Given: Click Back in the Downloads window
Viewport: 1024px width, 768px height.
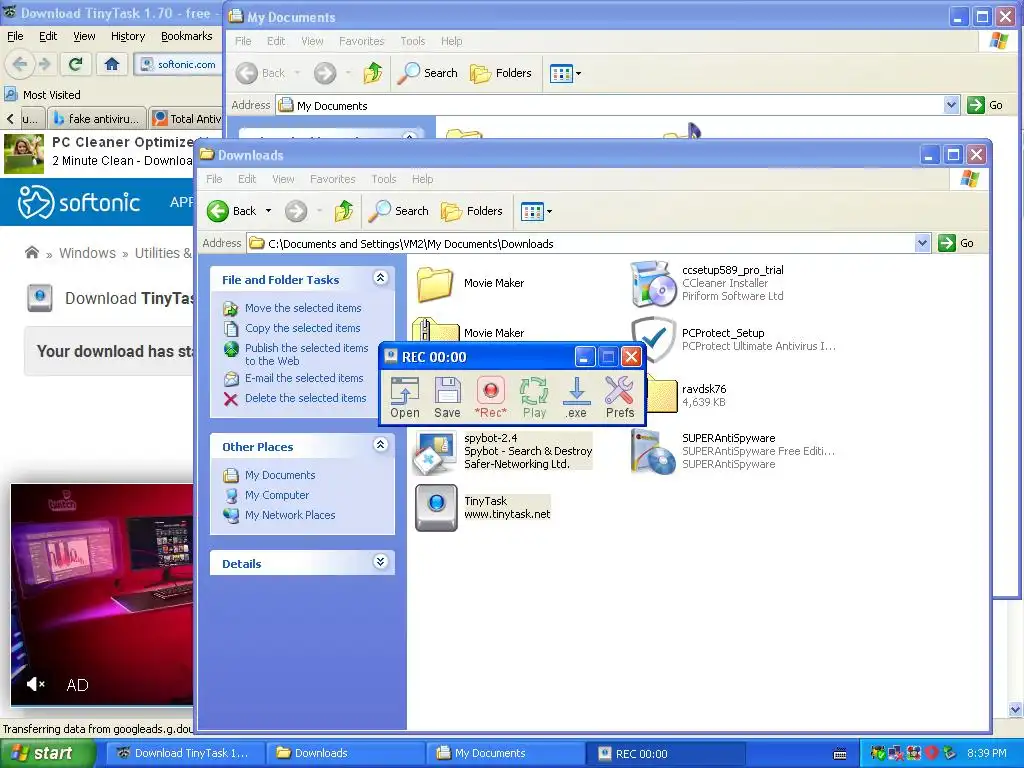Looking at the screenshot, I should pos(232,211).
